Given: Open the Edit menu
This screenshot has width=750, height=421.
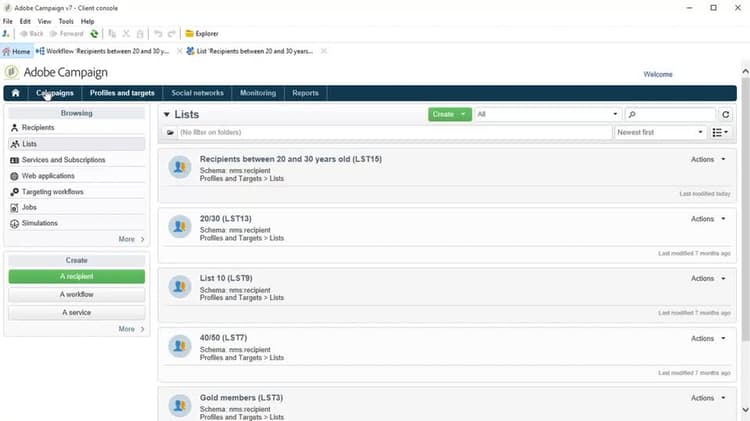Looking at the screenshot, I should (25, 22).
